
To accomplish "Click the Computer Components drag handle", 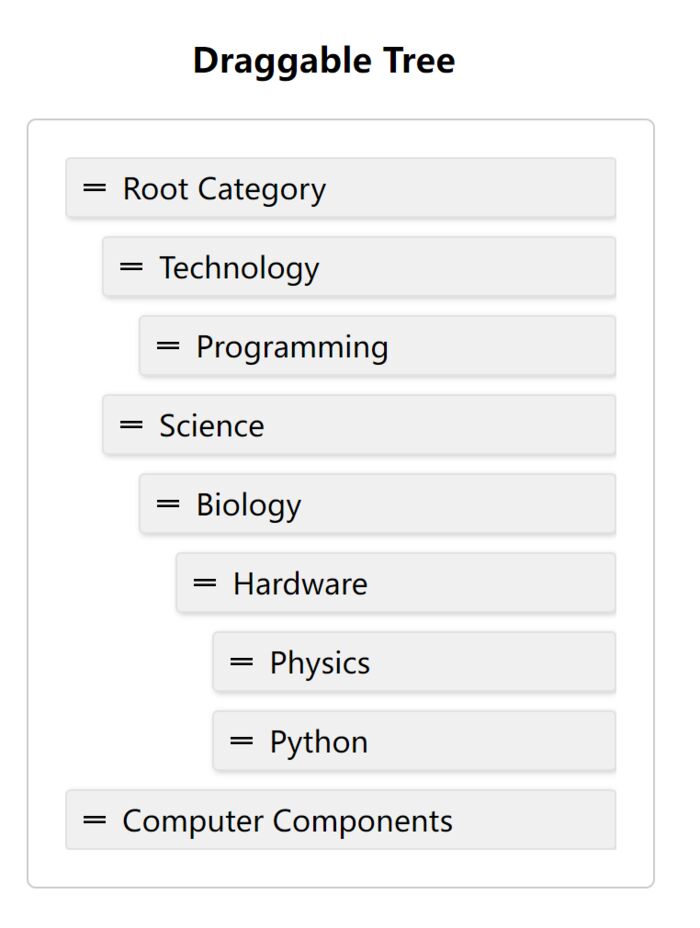I will point(94,820).
